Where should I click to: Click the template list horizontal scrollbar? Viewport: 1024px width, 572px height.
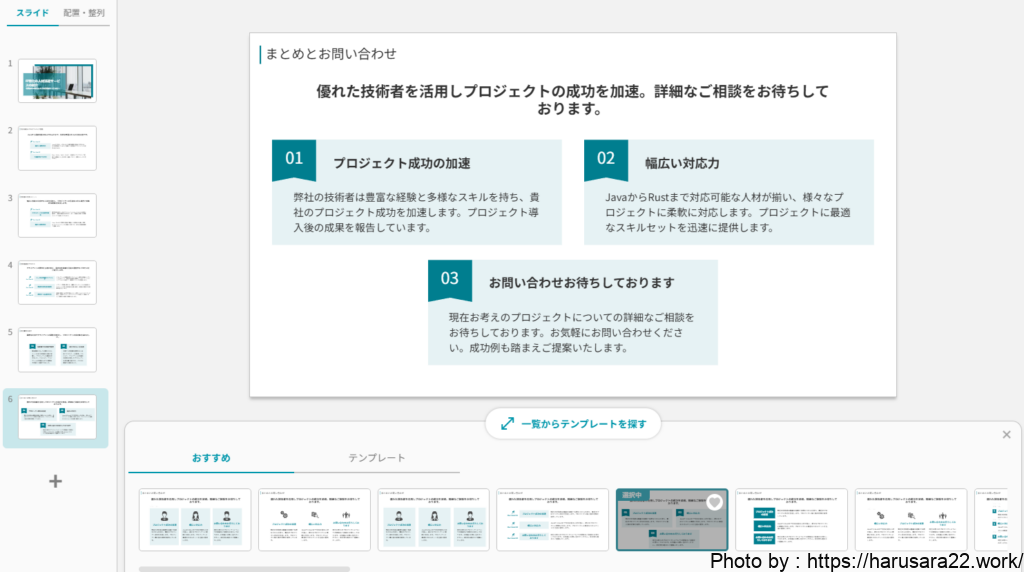click(244, 568)
